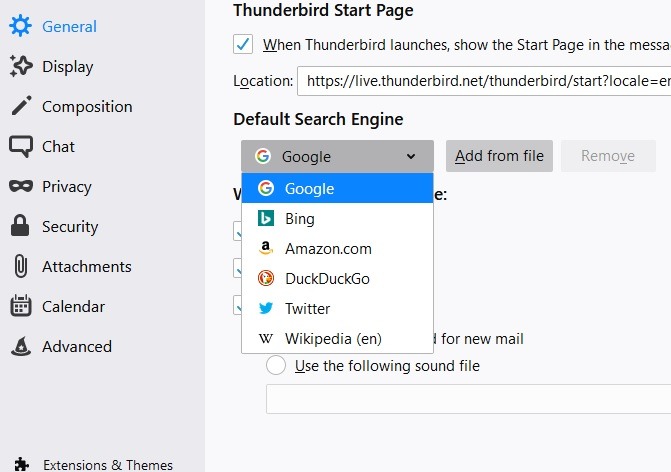Click the Advanced wizard hat icon
The width and height of the screenshot is (671, 472).
pos(21,346)
